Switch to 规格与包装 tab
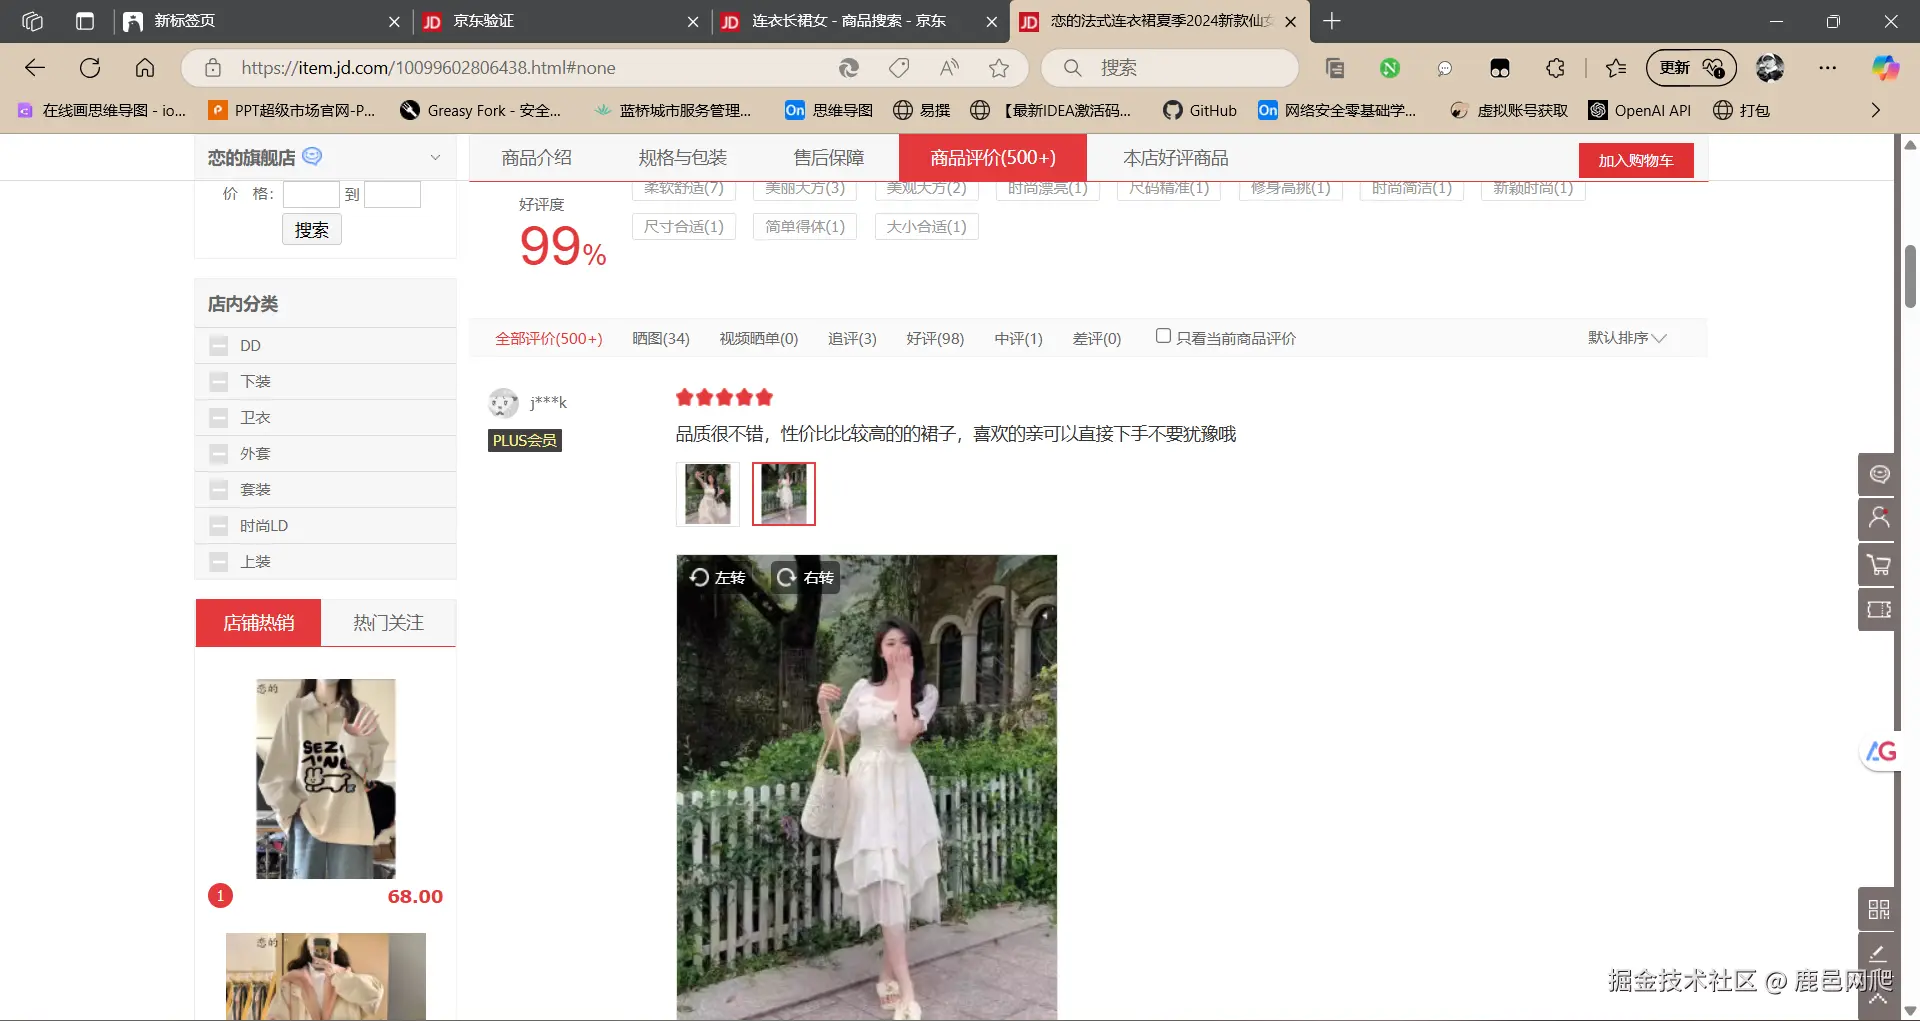The width and height of the screenshot is (1920, 1021). pos(682,158)
